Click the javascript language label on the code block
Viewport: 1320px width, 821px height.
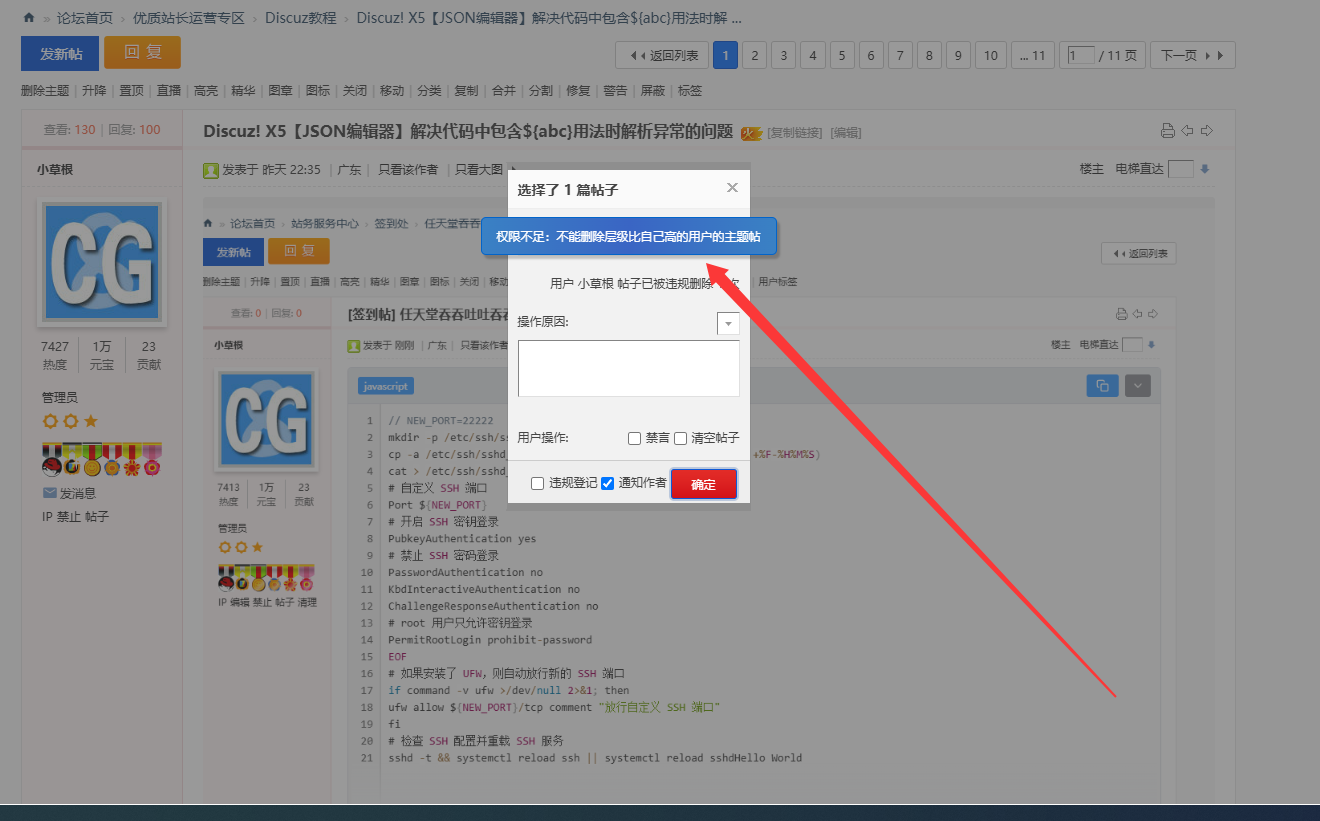click(x=386, y=386)
